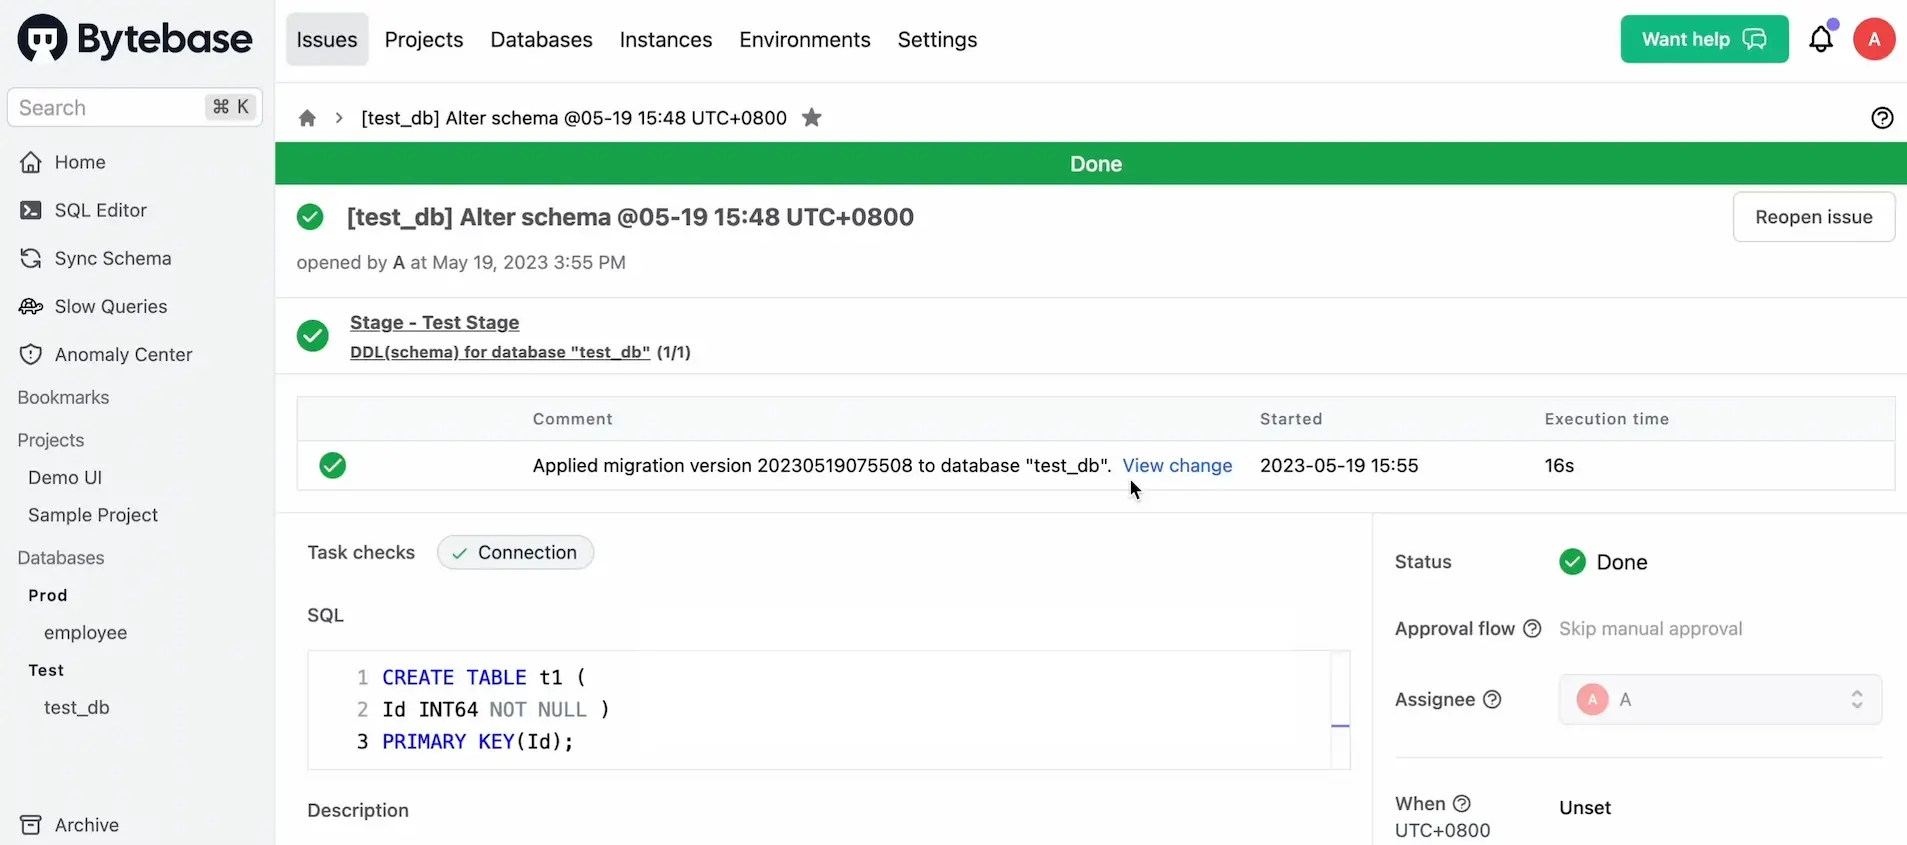
Task: Click the Bookmarks heading in sidebar
Action: point(63,397)
